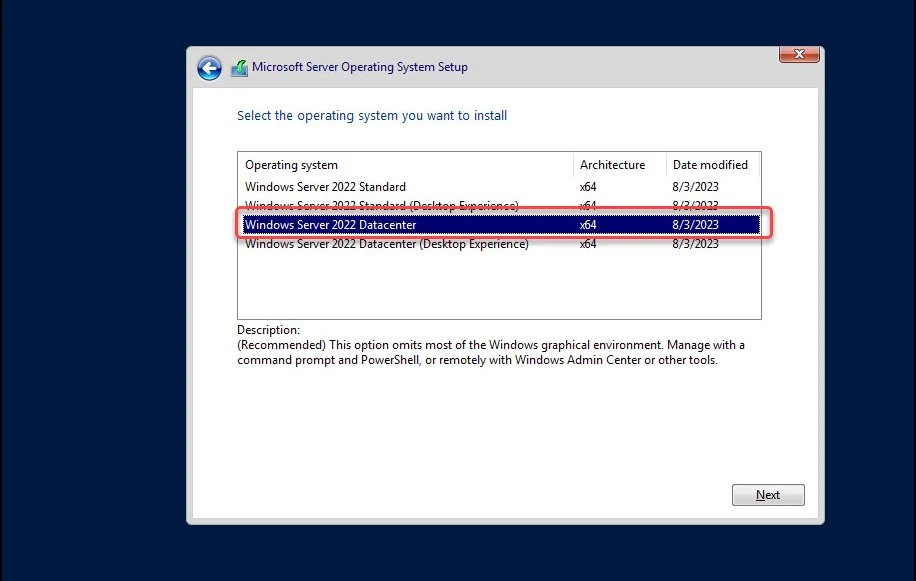Close the Server Operating System Setup window
This screenshot has width=916, height=581.
[799, 54]
